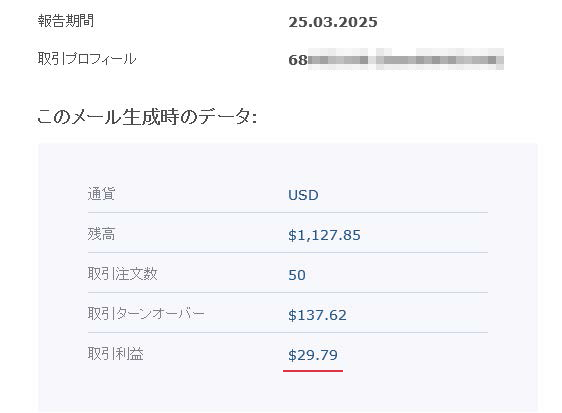The height and width of the screenshot is (413, 562).
Task: Click the balance value $1,127.85
Action: pos(324,235)
